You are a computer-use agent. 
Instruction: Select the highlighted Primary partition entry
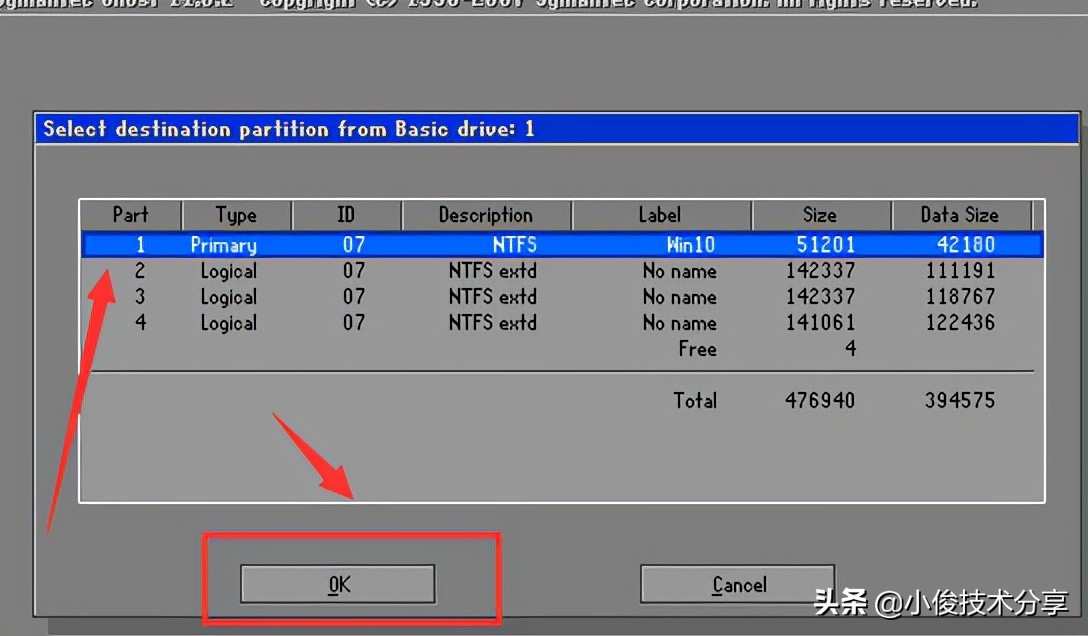(x=222, y=244)
